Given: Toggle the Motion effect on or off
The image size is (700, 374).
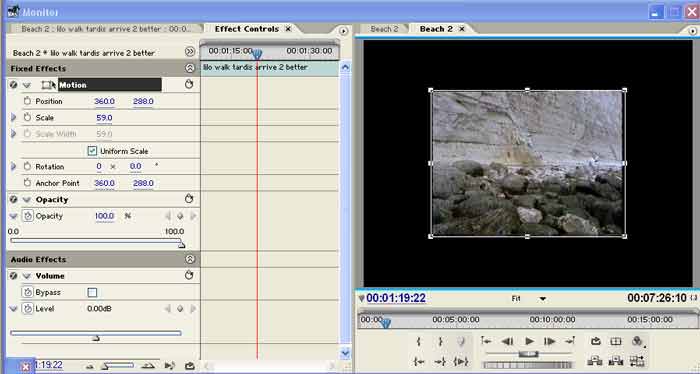Looking at the screenshot, I should (13, 85).
